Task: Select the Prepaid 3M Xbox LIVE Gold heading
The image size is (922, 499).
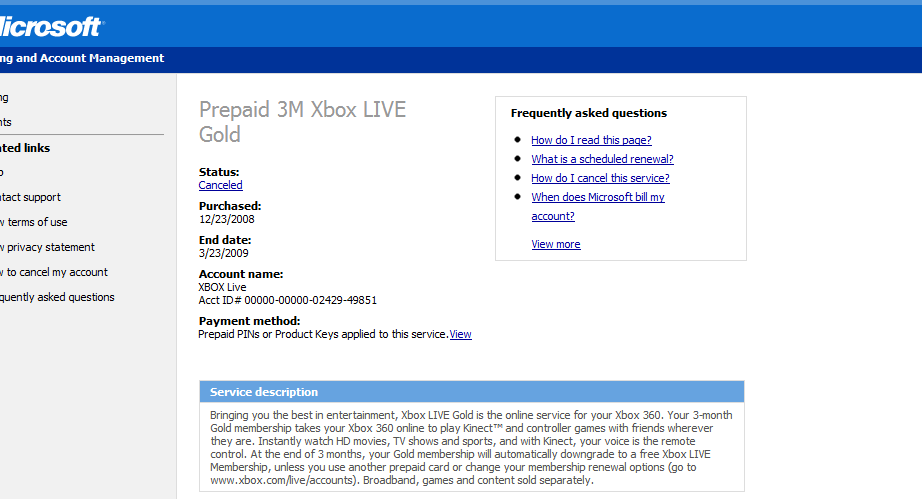Action: pyautogui.click(x=302, y=122)
